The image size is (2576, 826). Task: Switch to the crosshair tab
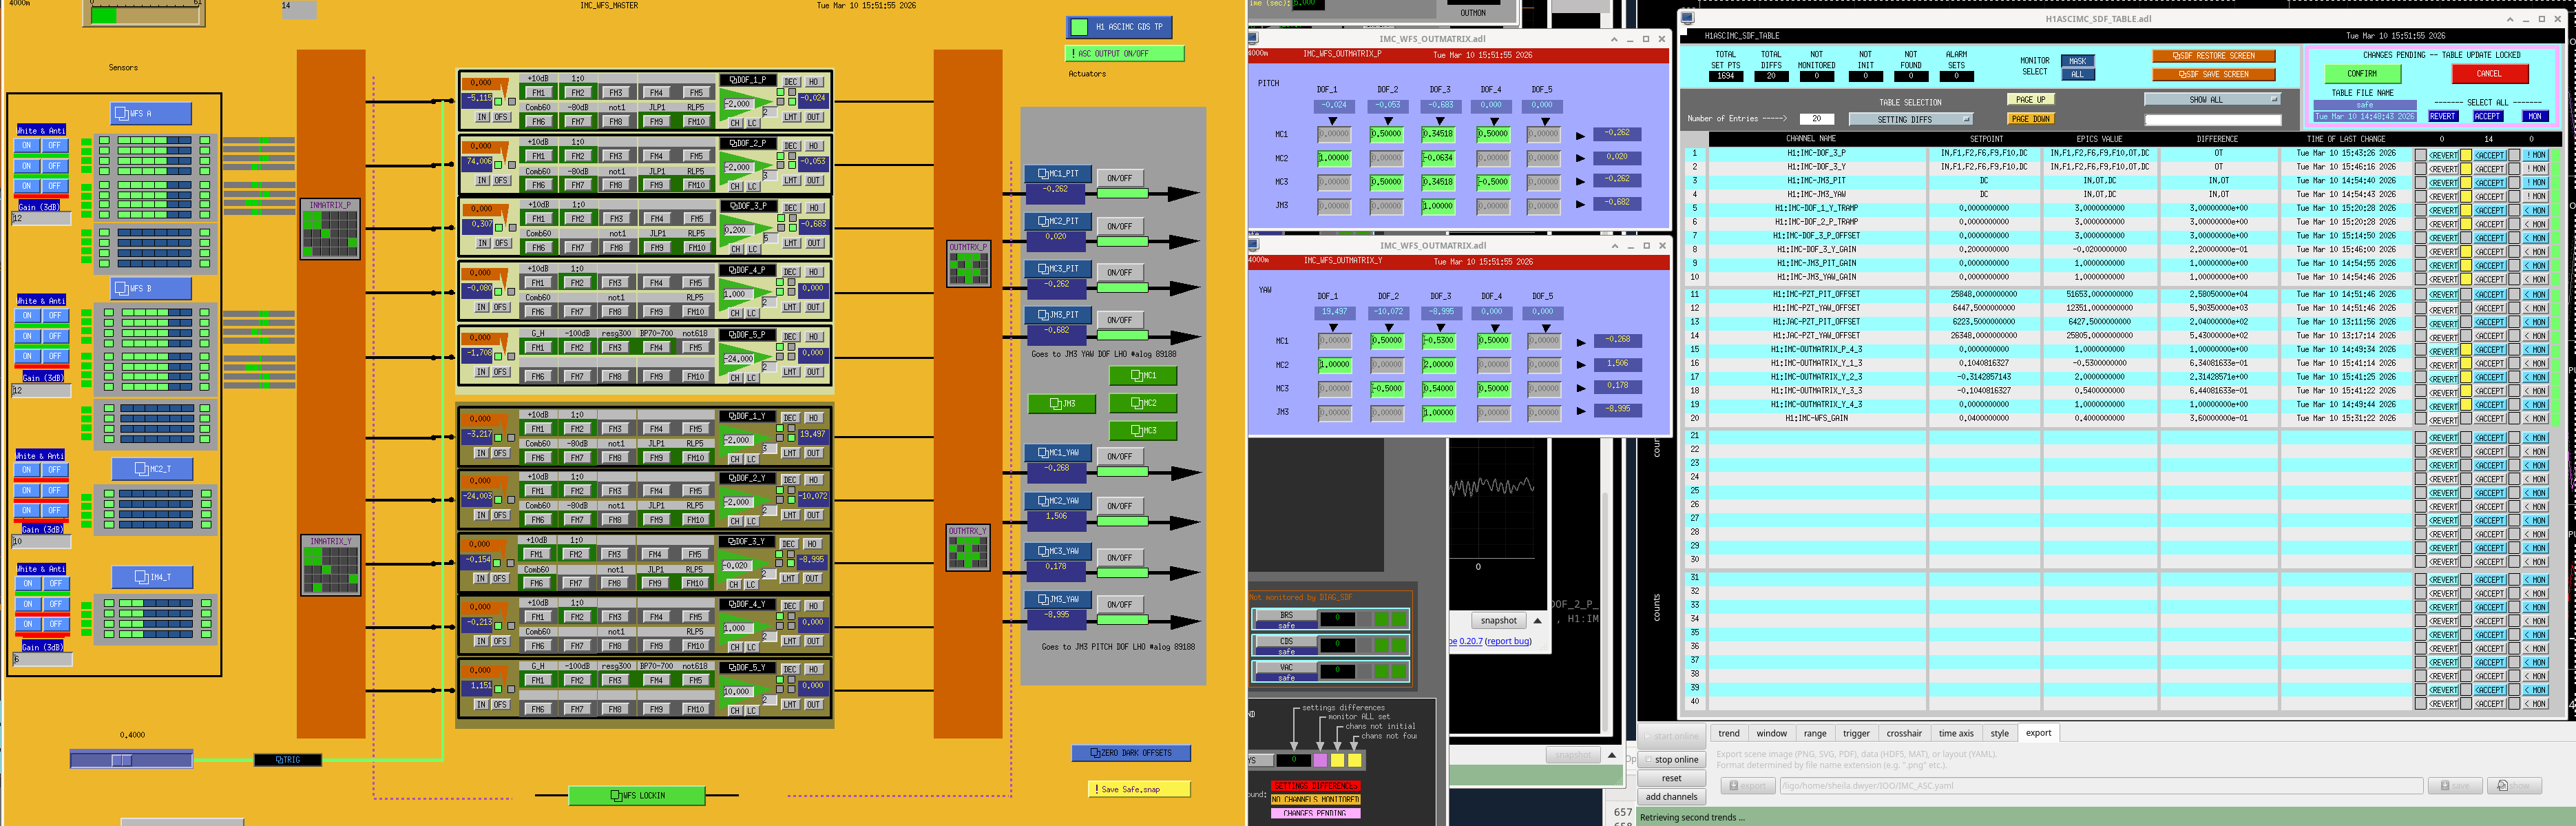click(1904, 733)
